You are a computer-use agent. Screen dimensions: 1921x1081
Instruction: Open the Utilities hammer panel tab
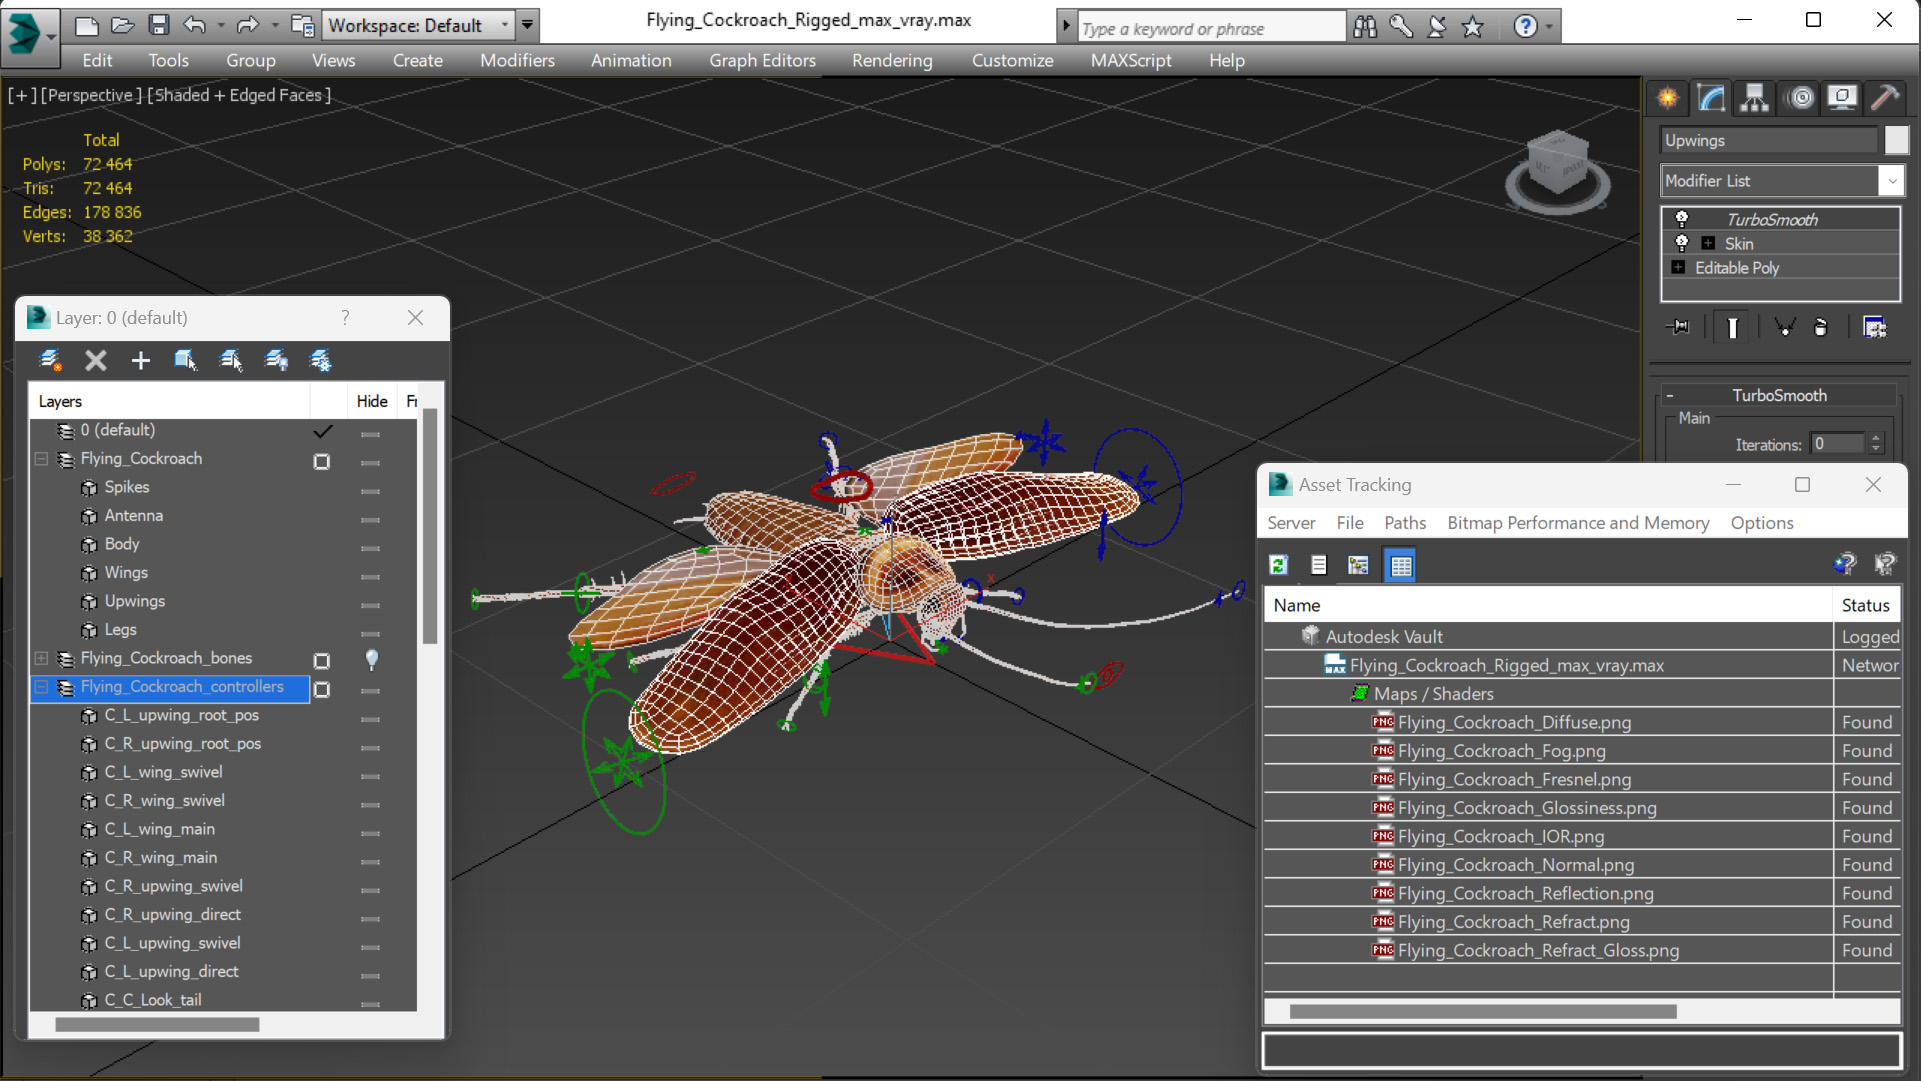pos(1885,98)
